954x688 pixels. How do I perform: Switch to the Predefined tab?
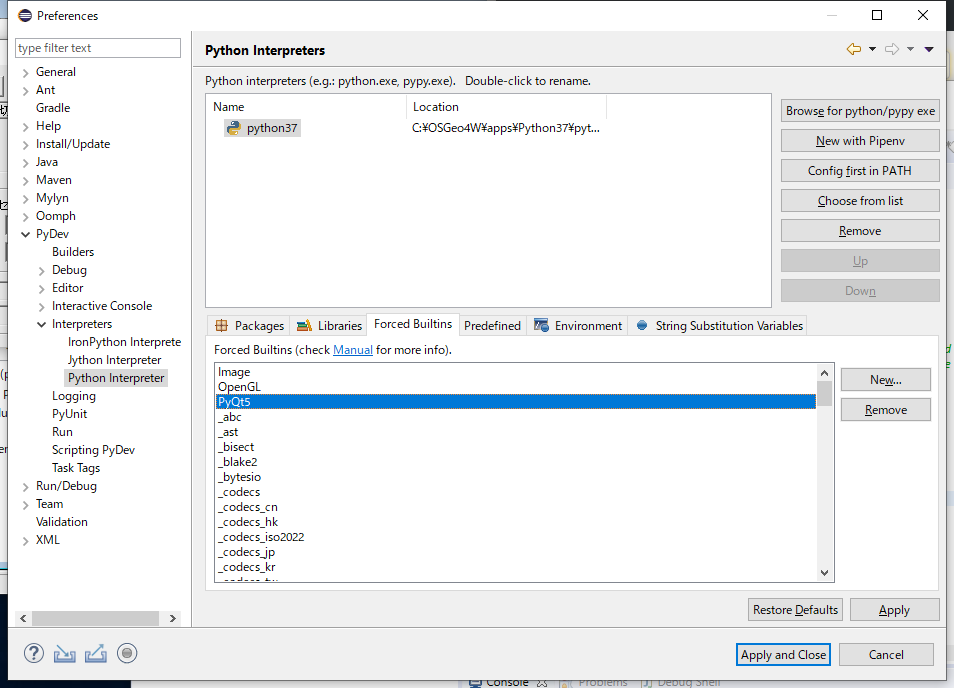click(492, 325)
